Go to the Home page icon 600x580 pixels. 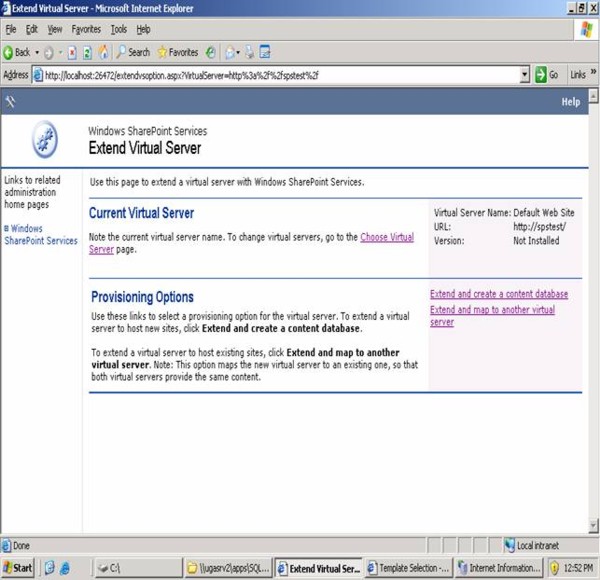click(x=103, y=52)
